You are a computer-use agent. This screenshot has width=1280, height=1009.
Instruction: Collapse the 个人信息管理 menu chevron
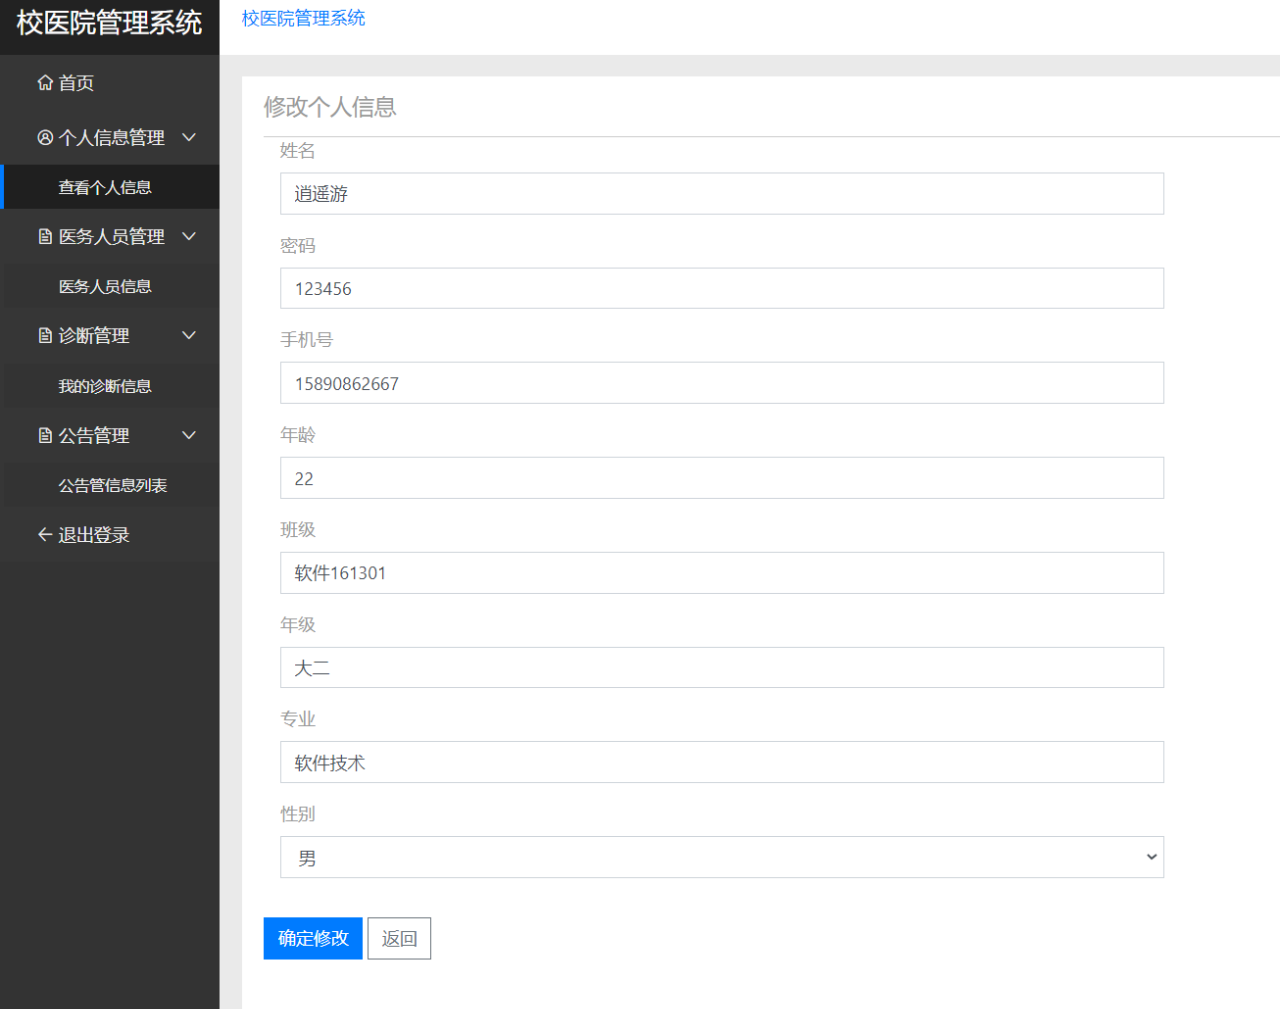(189, 138)
